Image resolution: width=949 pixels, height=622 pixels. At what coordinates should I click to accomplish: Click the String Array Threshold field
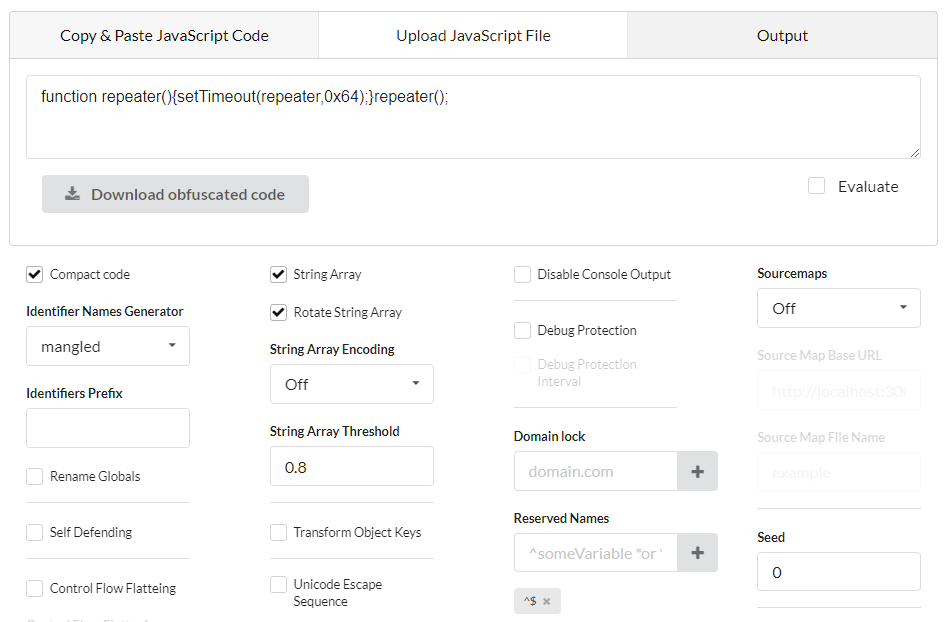(352, 466)
